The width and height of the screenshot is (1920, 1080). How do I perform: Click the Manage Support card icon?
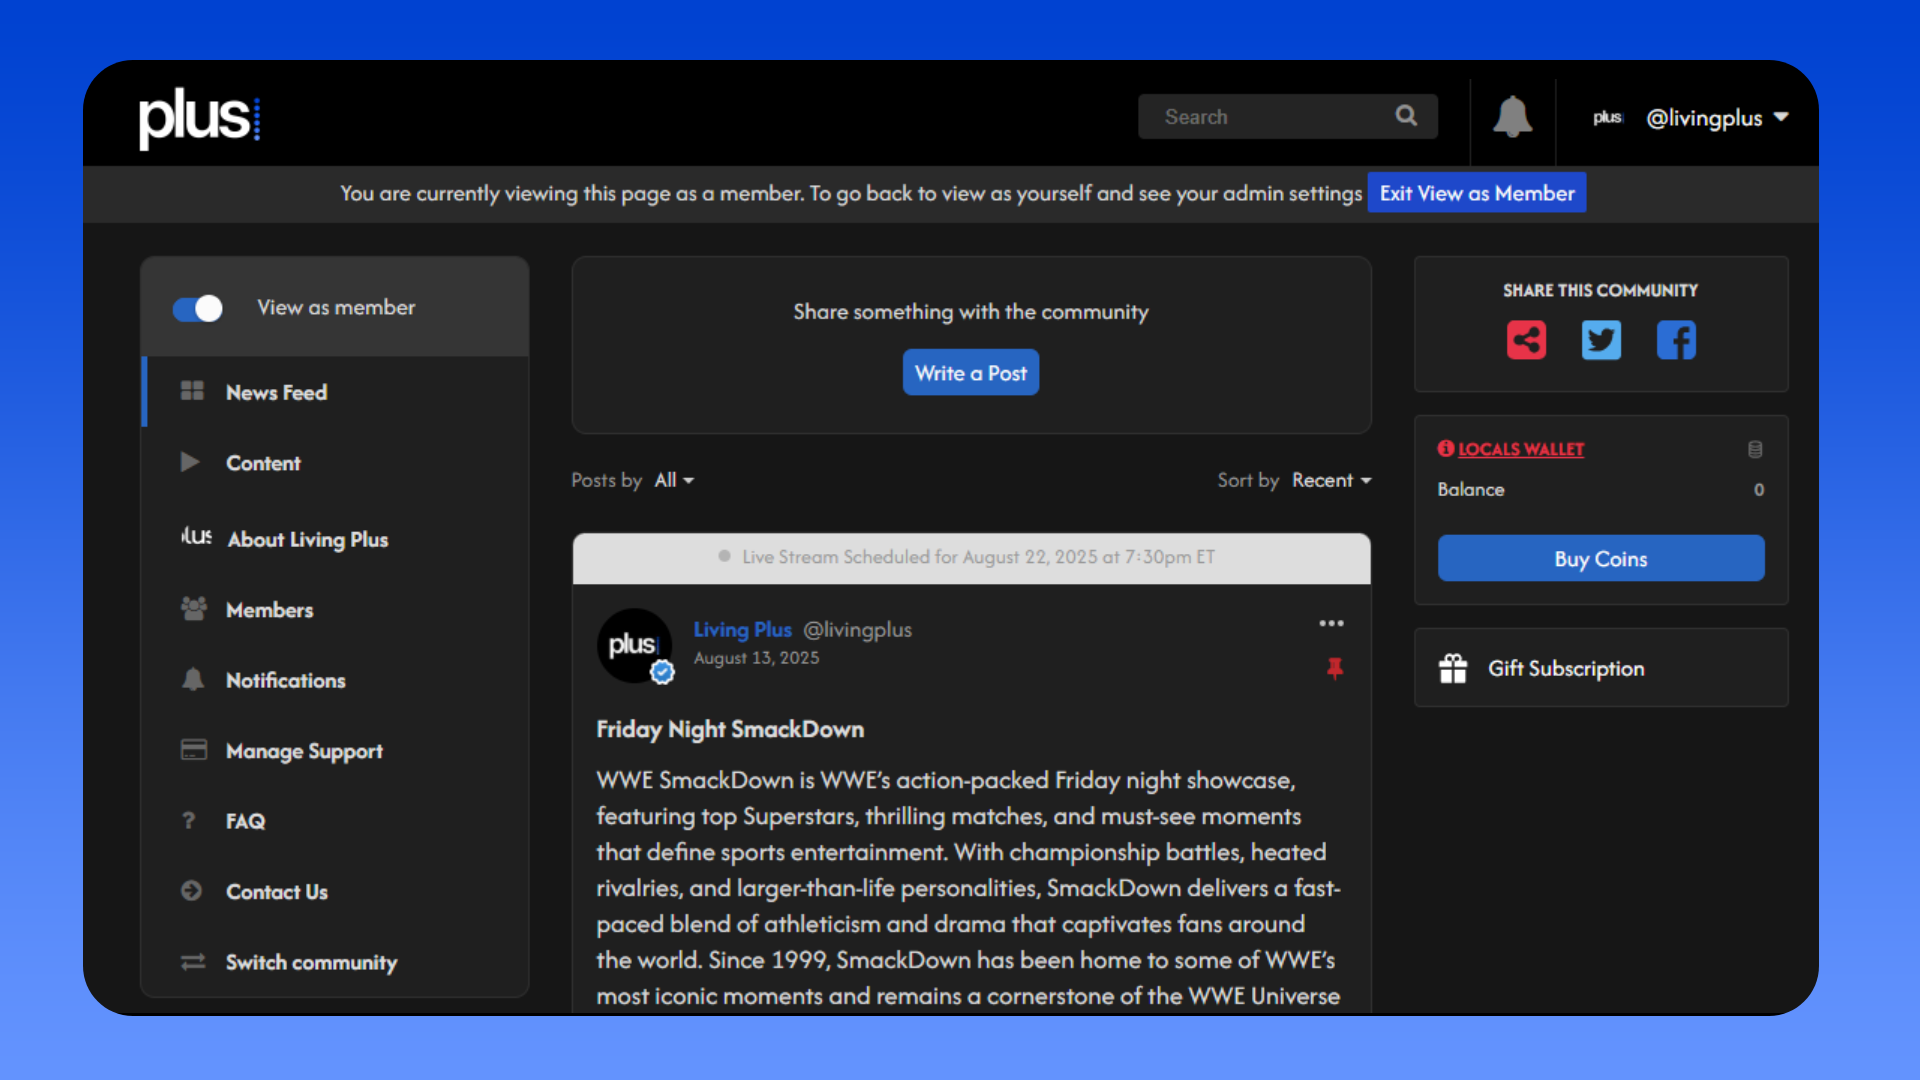[193, 750]
